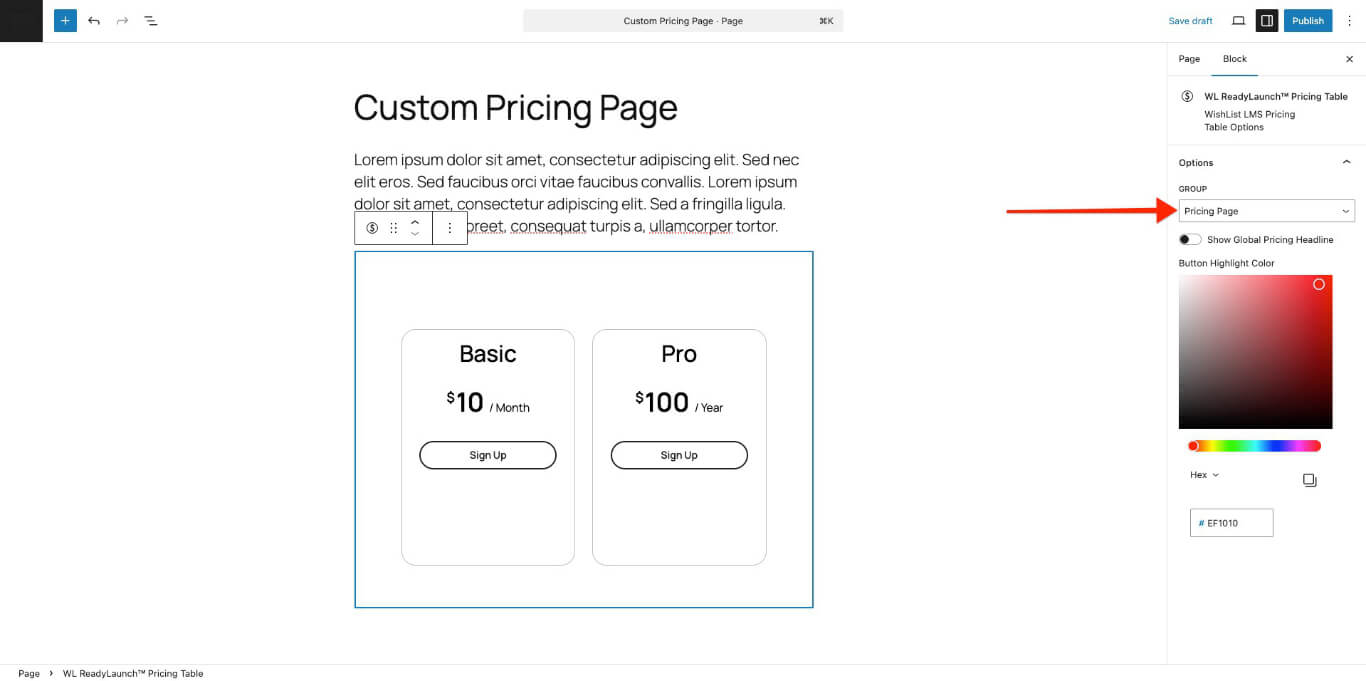Open the block inserter with the plus icon
This screenshot has width=1366, height=681.
point(65,20)
